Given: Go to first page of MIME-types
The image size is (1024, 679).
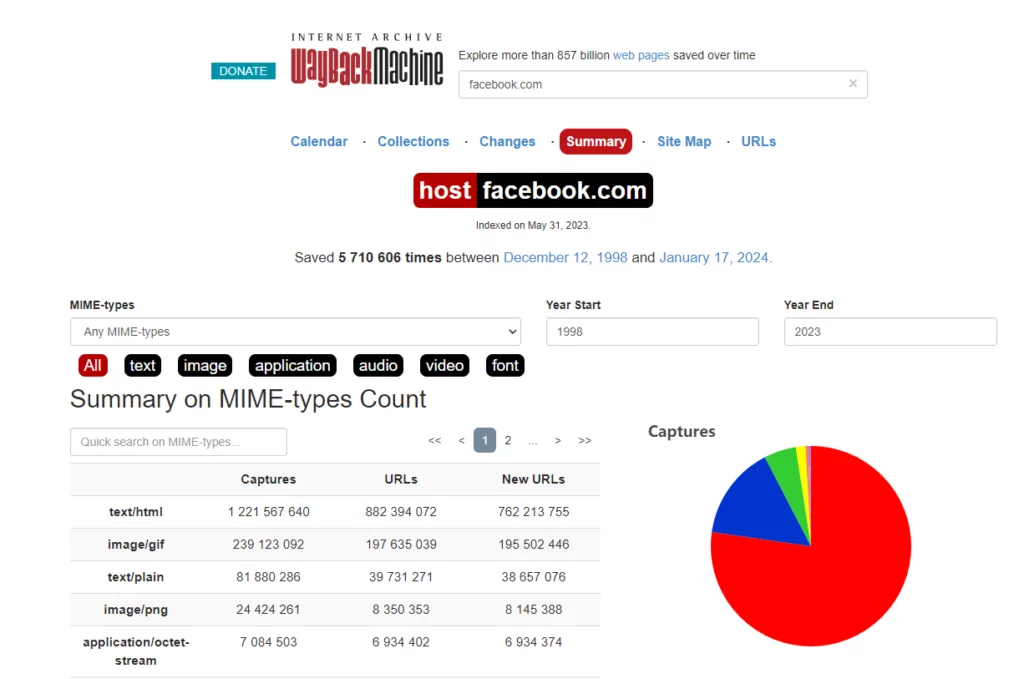Looking at the screenshot, I should [x=434, y=441].
